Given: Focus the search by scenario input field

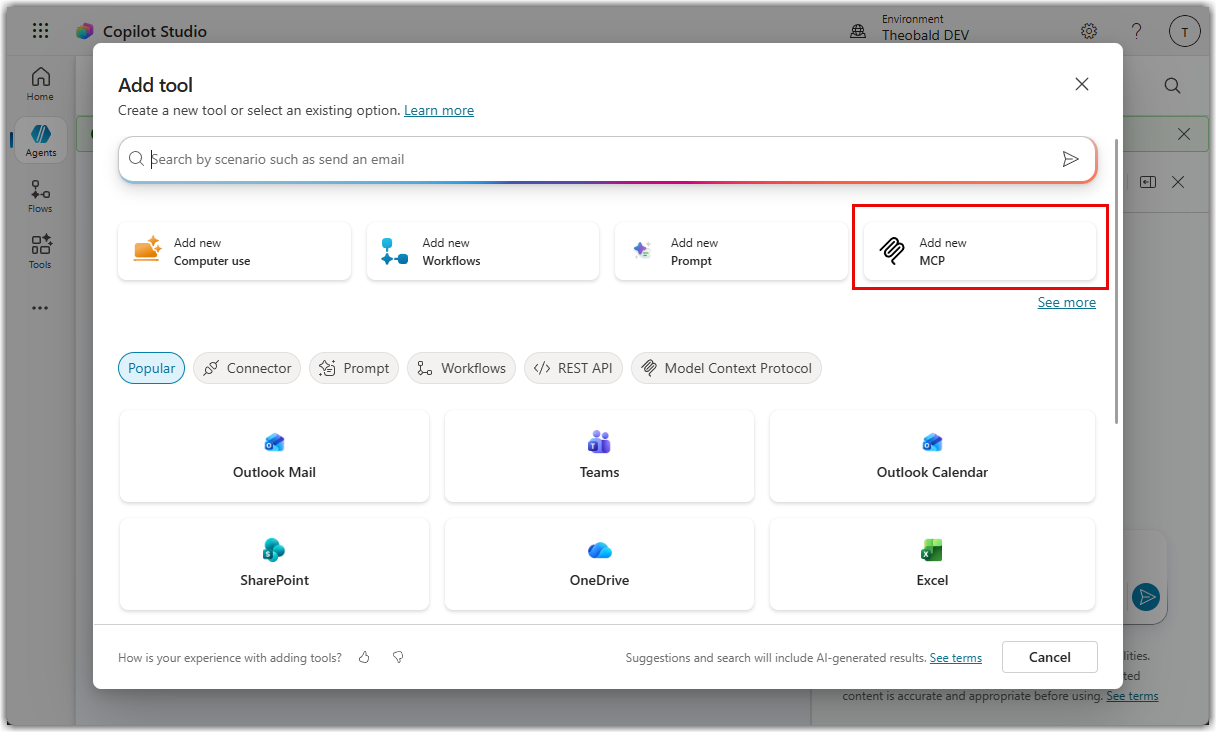Looking at the screenshot, I should pos(607,159).
